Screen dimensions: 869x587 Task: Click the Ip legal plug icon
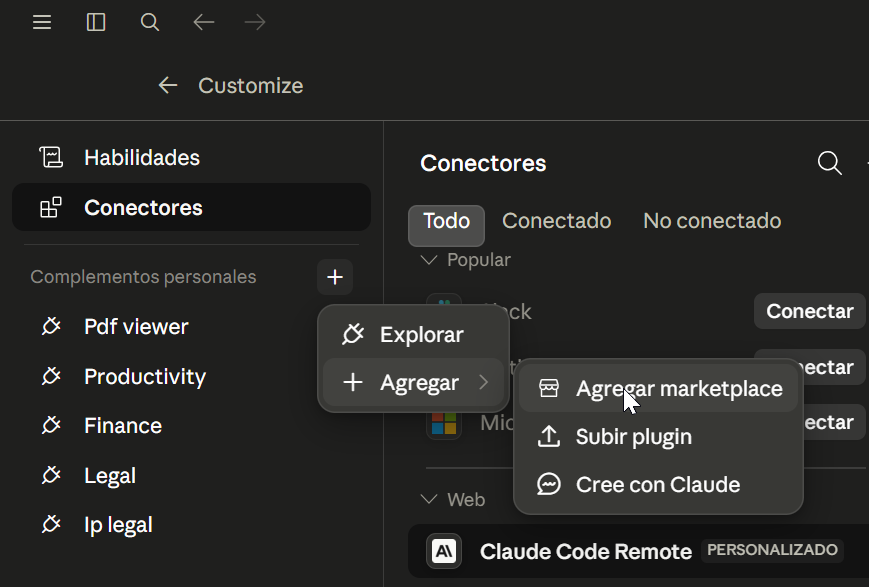tap(51, 525)
